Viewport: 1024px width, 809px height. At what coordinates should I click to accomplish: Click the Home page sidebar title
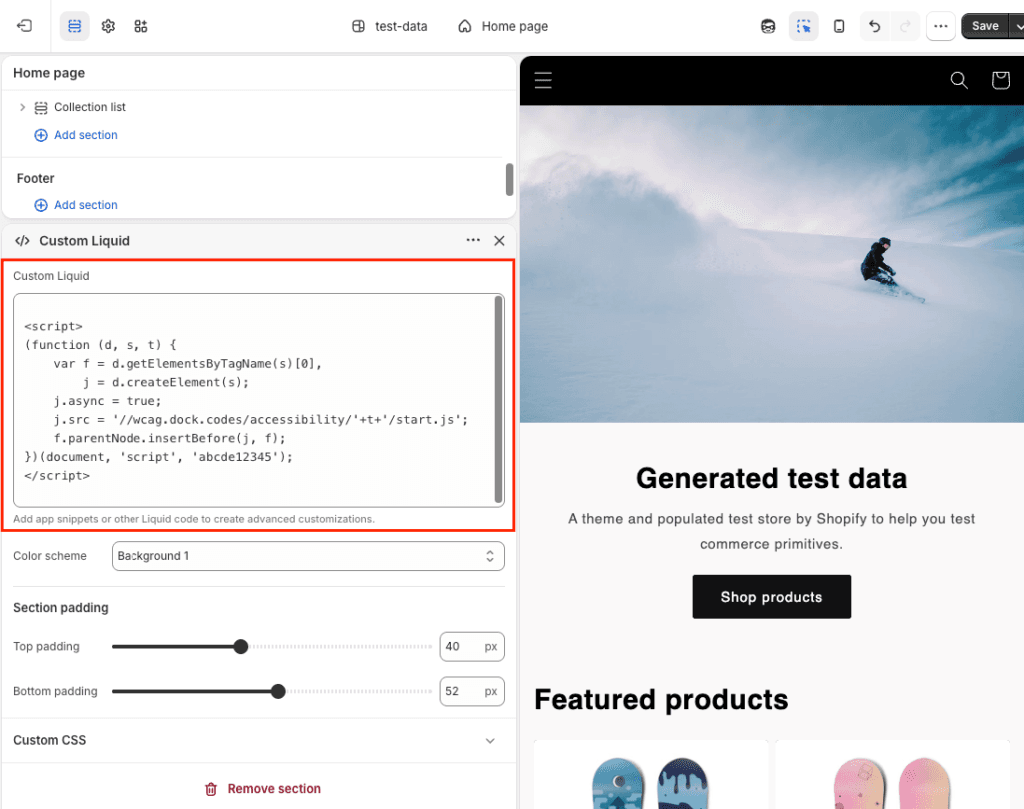click(49, 73)
